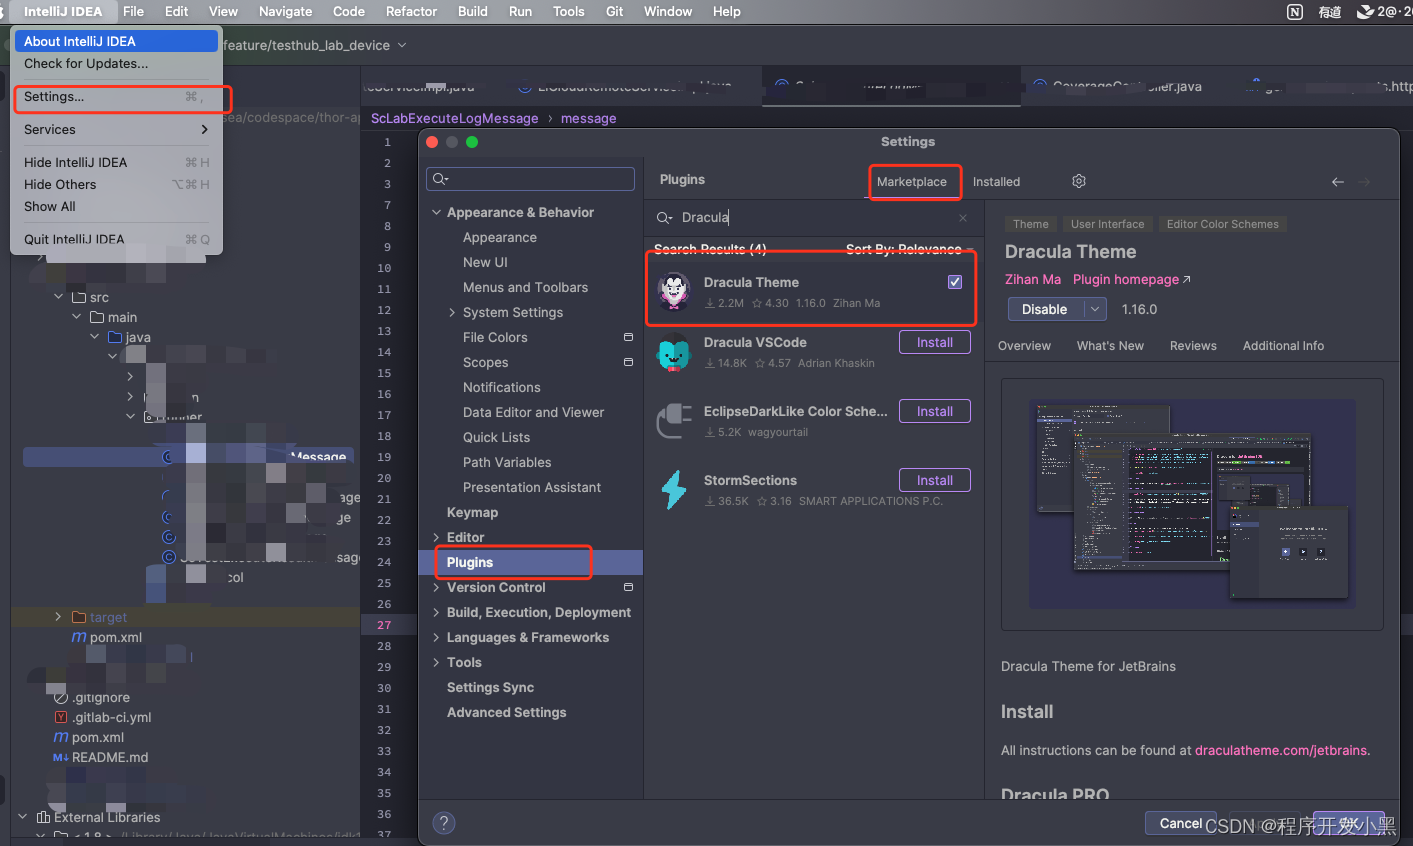
Task: Click the Zihan Ma author link
Action: click(1033, 280)
